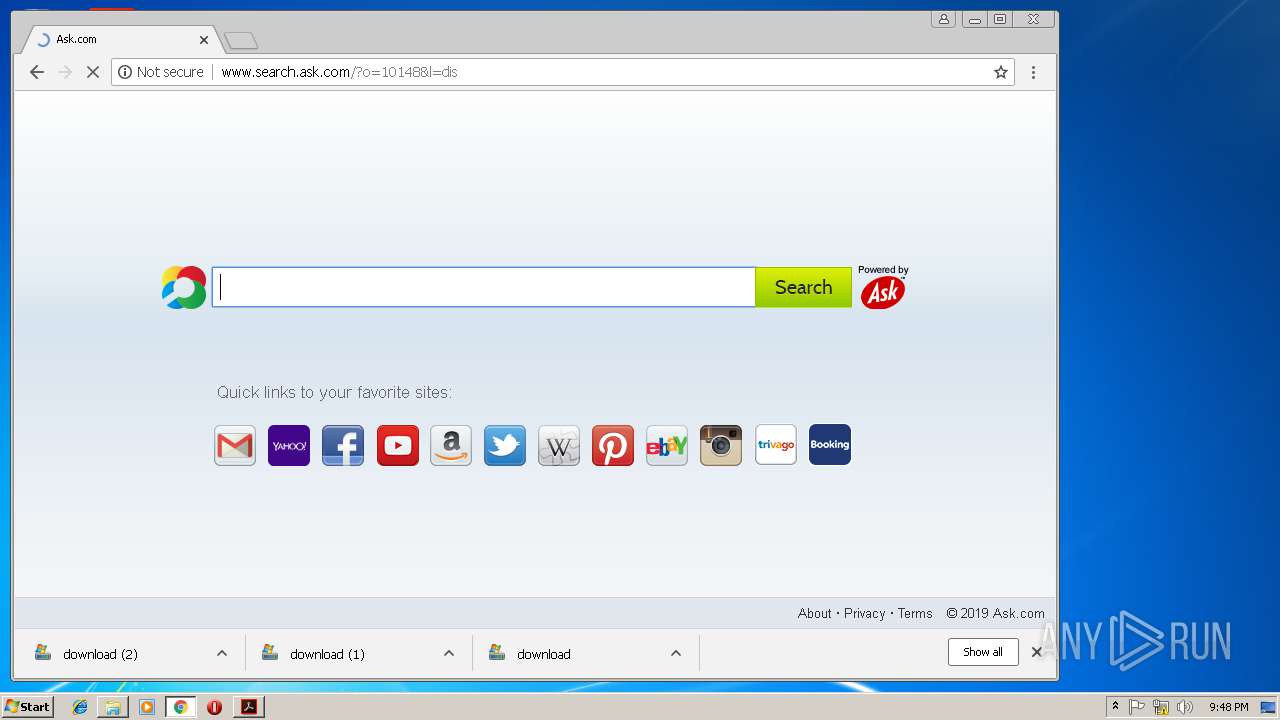Click the red Ask logo
This screenshot has height=720, width=1280.
883,292
